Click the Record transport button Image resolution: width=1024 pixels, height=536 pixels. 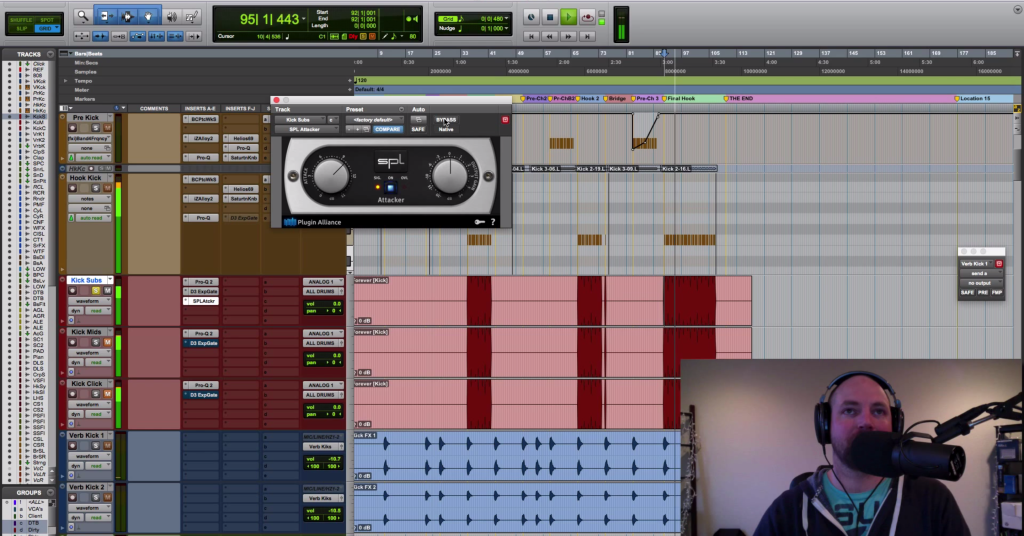[586, 18]
